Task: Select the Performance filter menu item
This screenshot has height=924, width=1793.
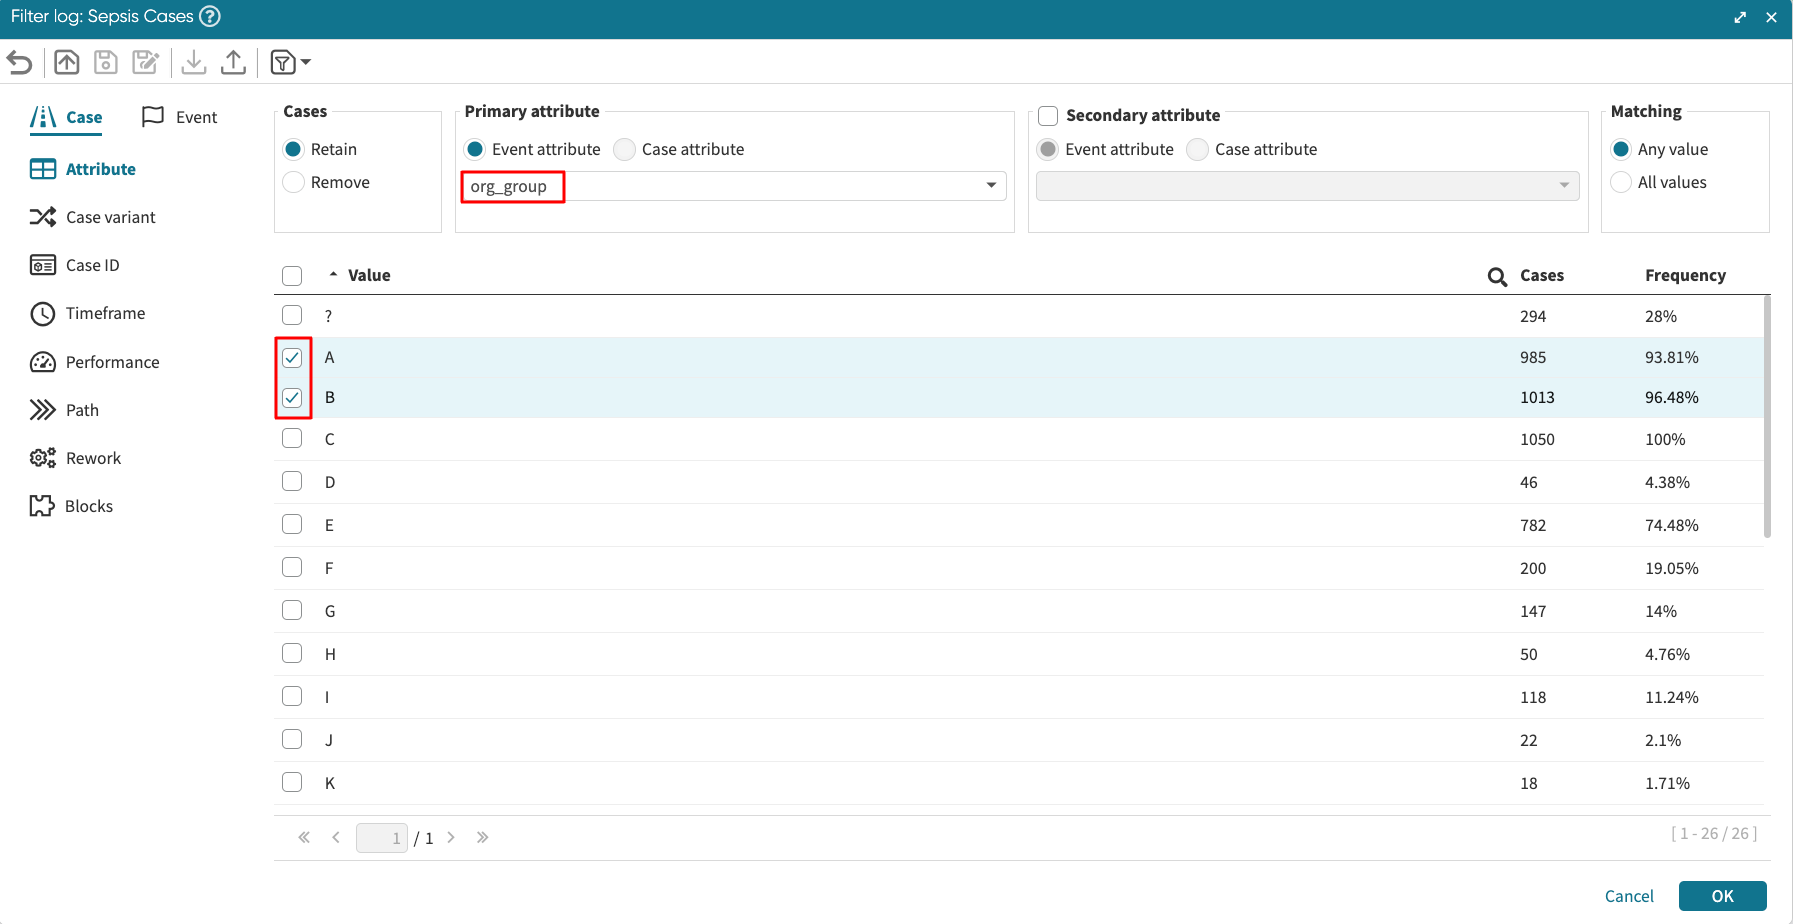Action: [x=112, y=362]
